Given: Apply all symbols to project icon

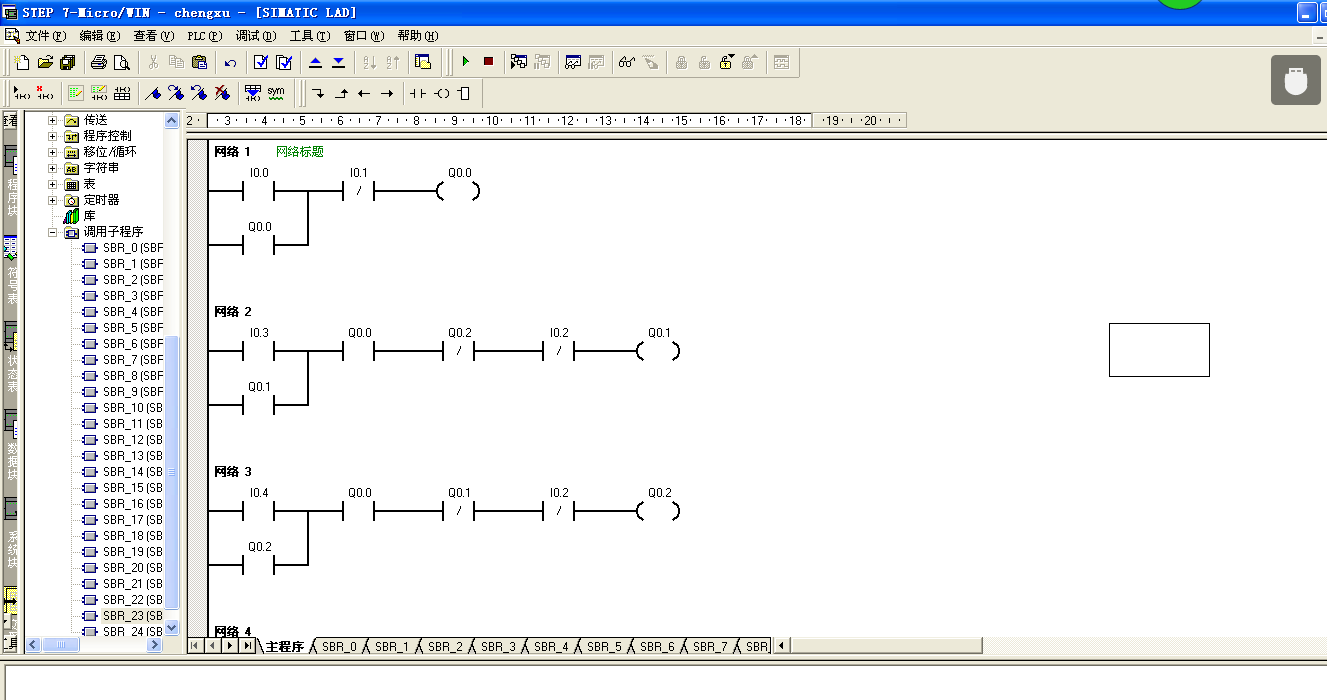Looking at the screenshot, I should pyautogui.click(x=253, y=93).
